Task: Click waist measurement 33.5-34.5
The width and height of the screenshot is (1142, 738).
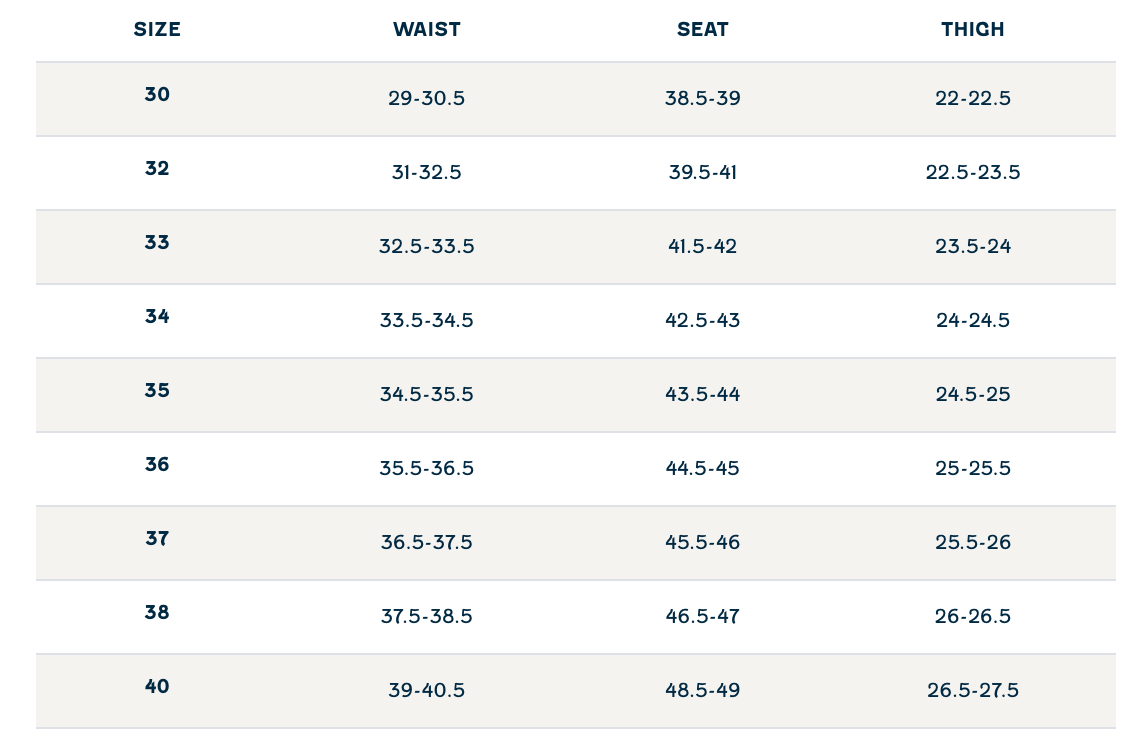Action: pyautogui.click(x=427, y=321)
